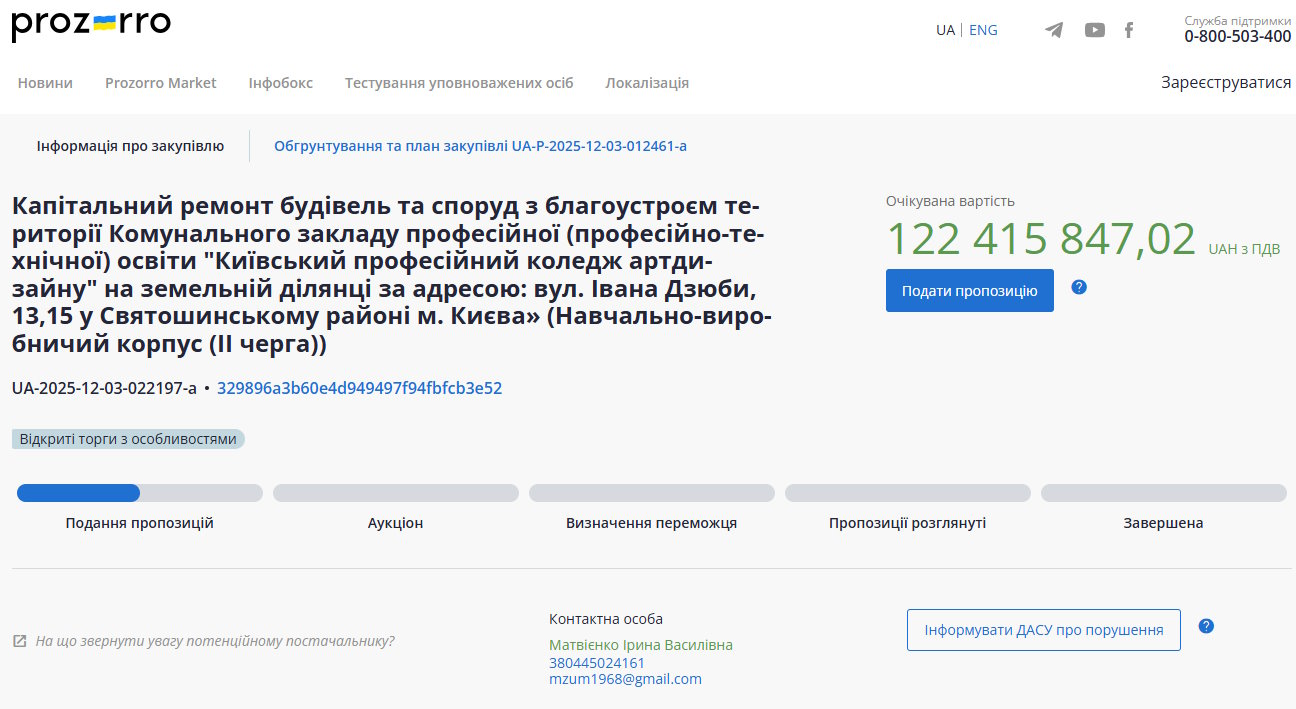The image size is (1296, 709).
Task: Open the Facebook page icon
Action: click(1129, 30)
